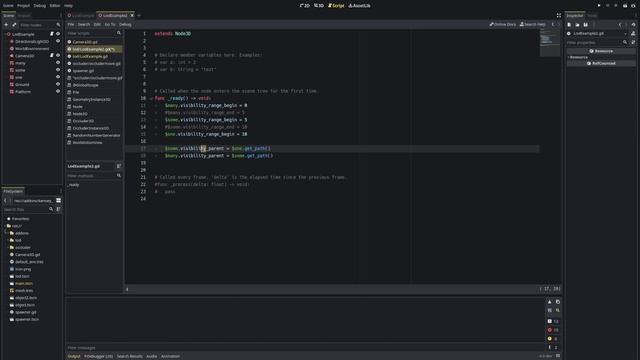
Task: Toggle alphabetical sorting of methods list
Action: click(x=119, y=166)
